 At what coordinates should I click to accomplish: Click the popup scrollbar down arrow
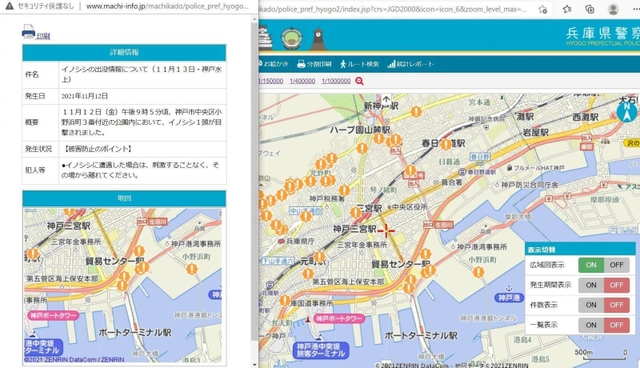255,364
